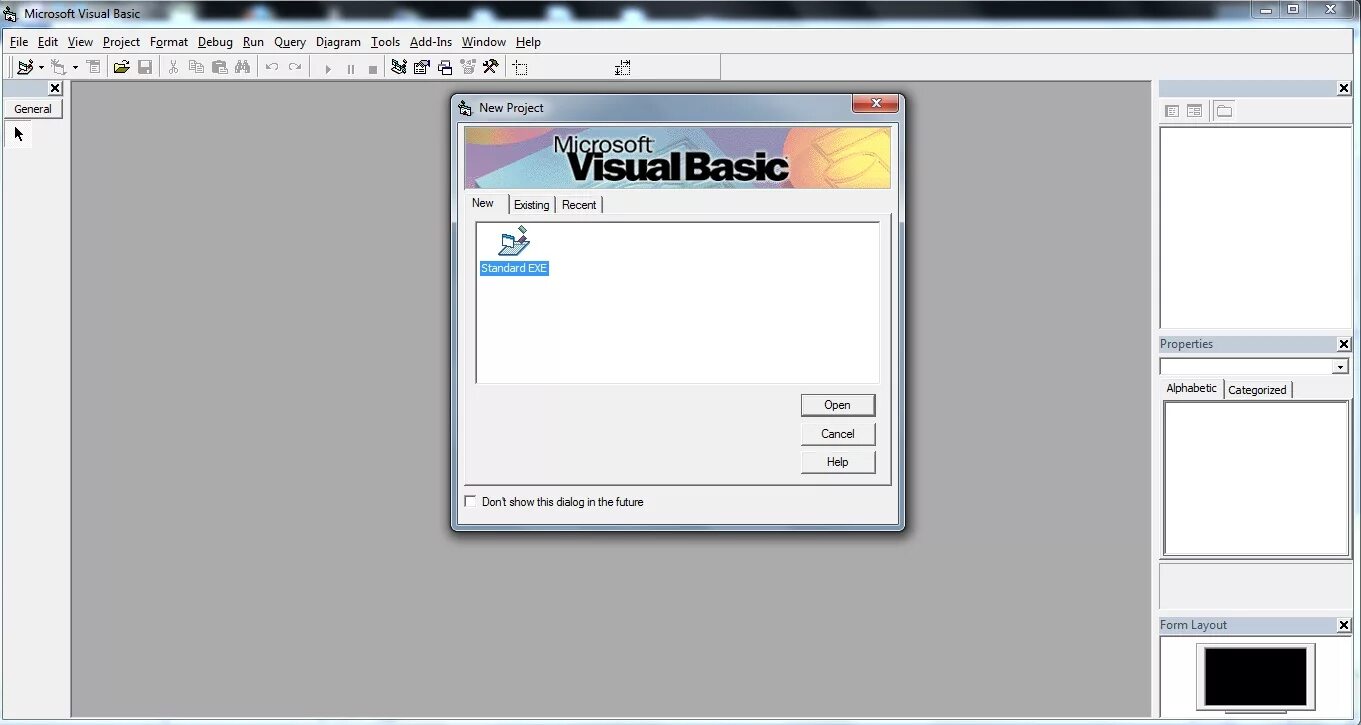Viewport: 1361px width, 725px height.
Task: Open the View menu
Action: pyautogui.click(x=80, y=42)
